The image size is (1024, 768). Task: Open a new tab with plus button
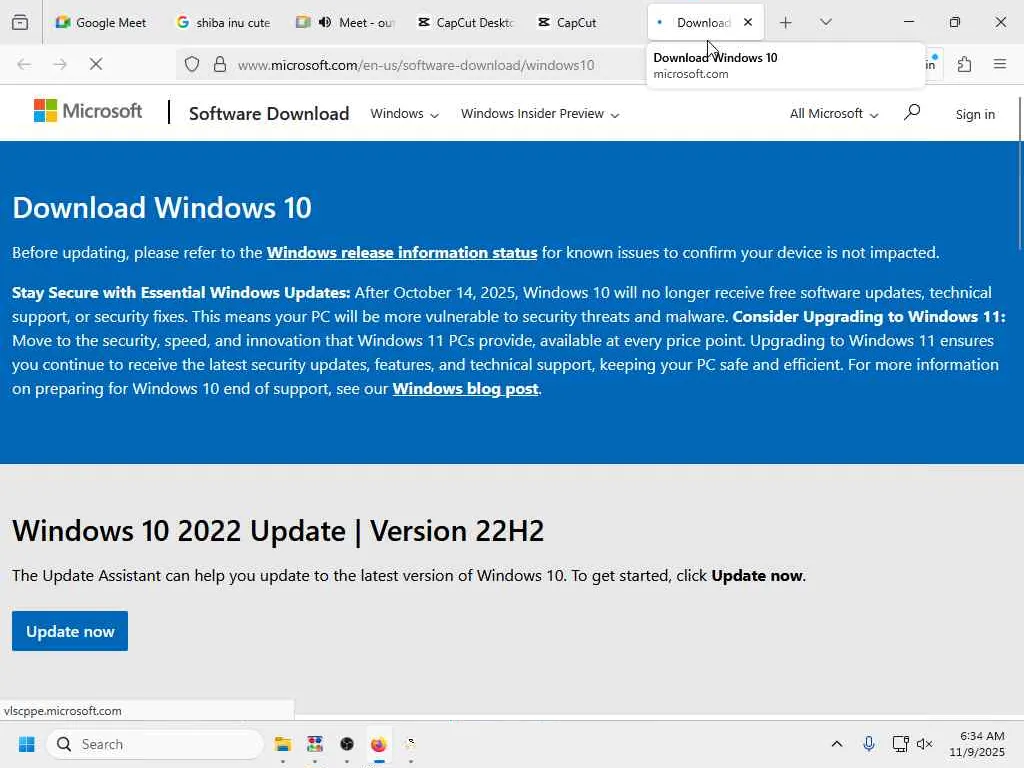[786, 22]
